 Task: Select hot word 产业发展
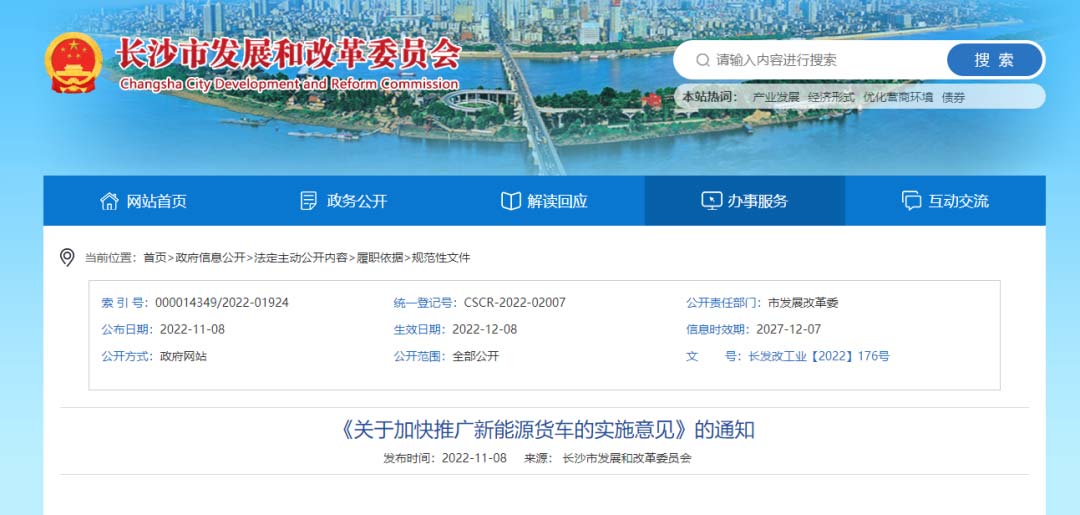point(775,97)
